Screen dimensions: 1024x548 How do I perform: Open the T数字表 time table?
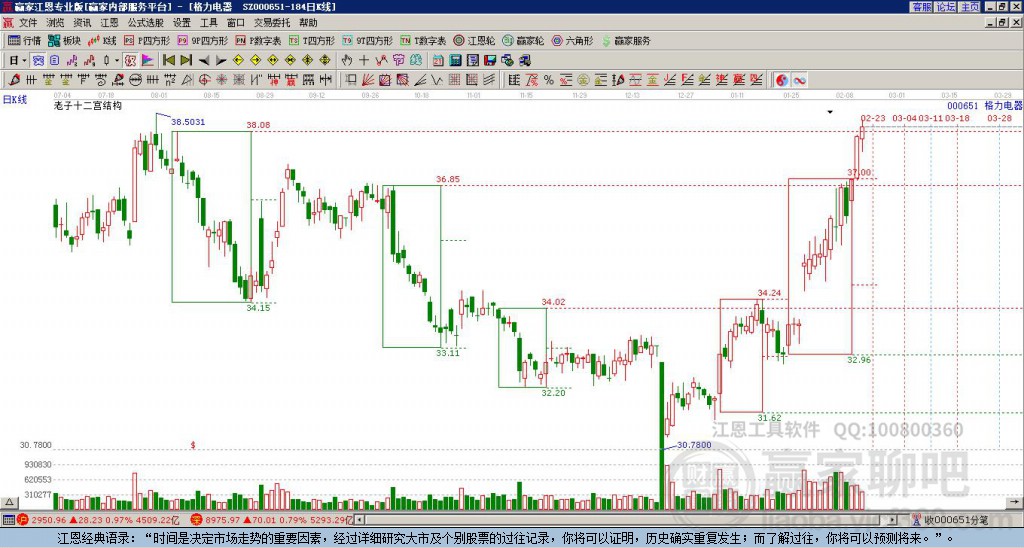[x=423, y=40]
